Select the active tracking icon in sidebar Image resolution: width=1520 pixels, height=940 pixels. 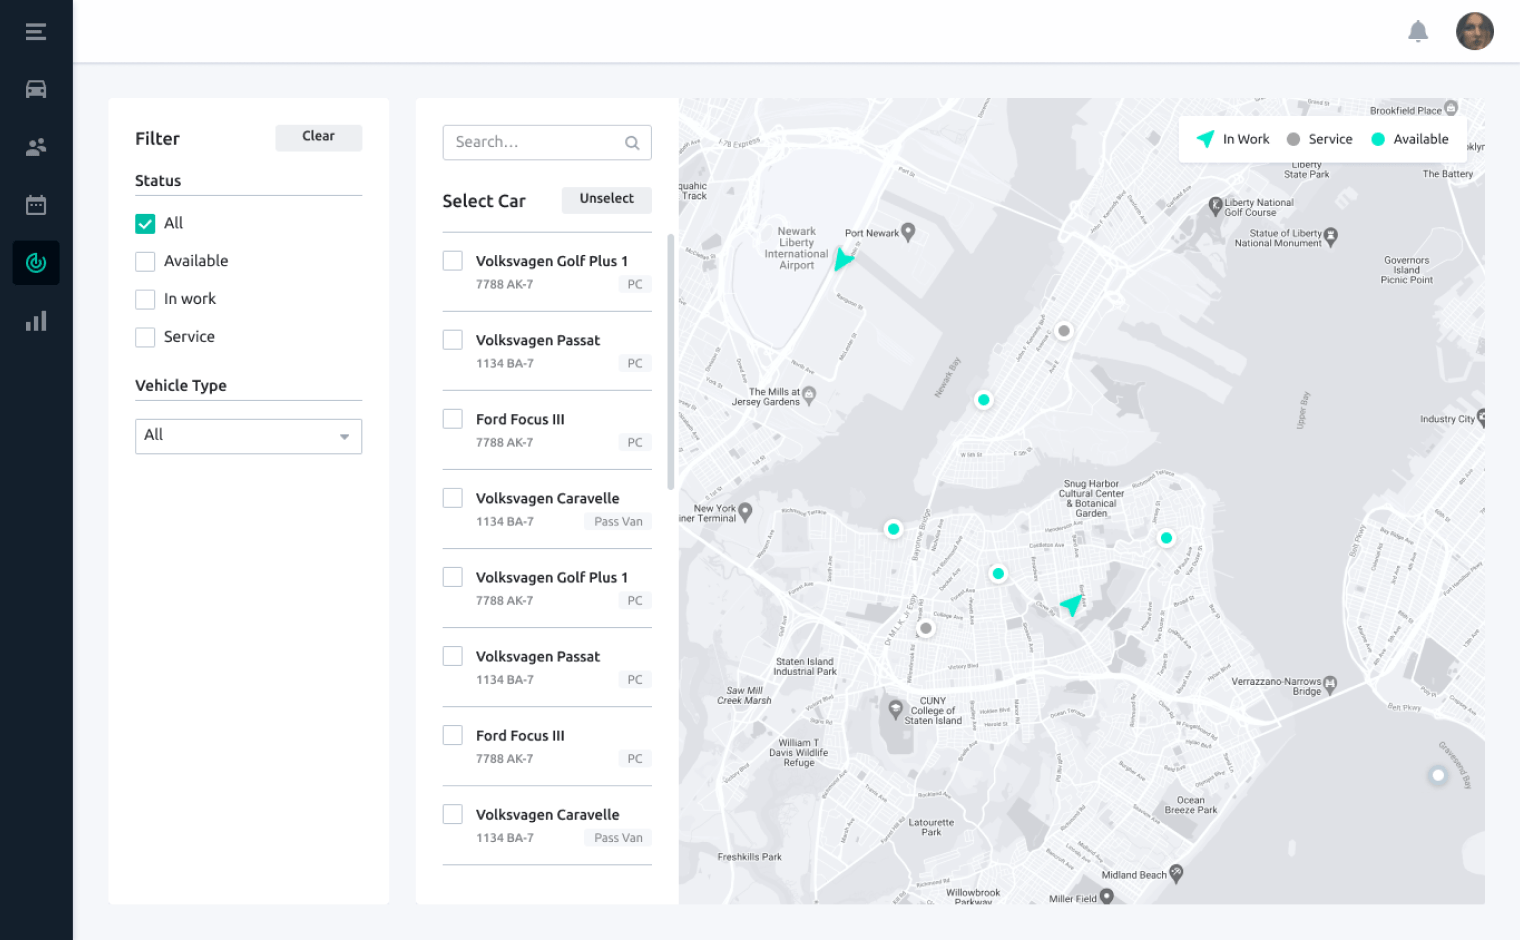36,262
